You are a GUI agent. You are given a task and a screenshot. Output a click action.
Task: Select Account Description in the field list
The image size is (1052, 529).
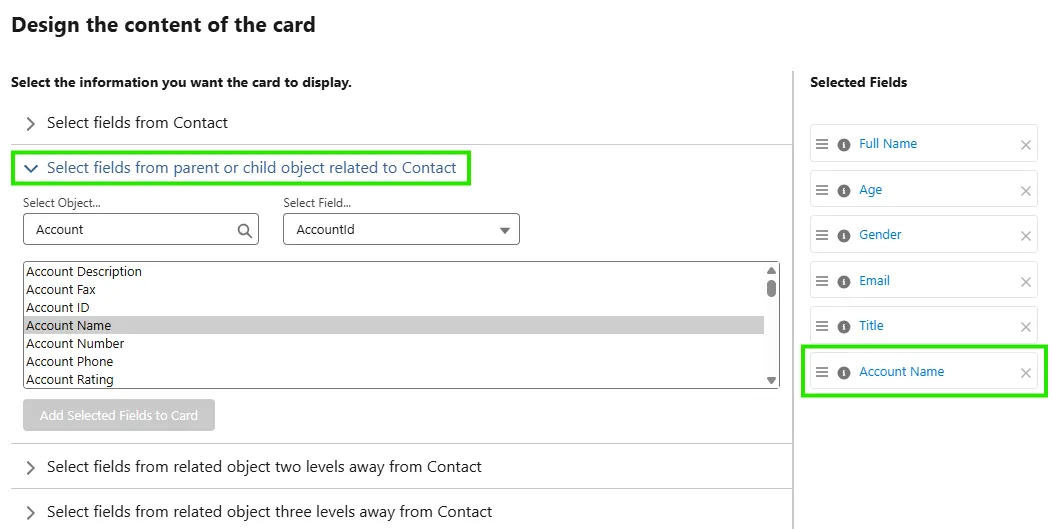(x=84, y=272)
